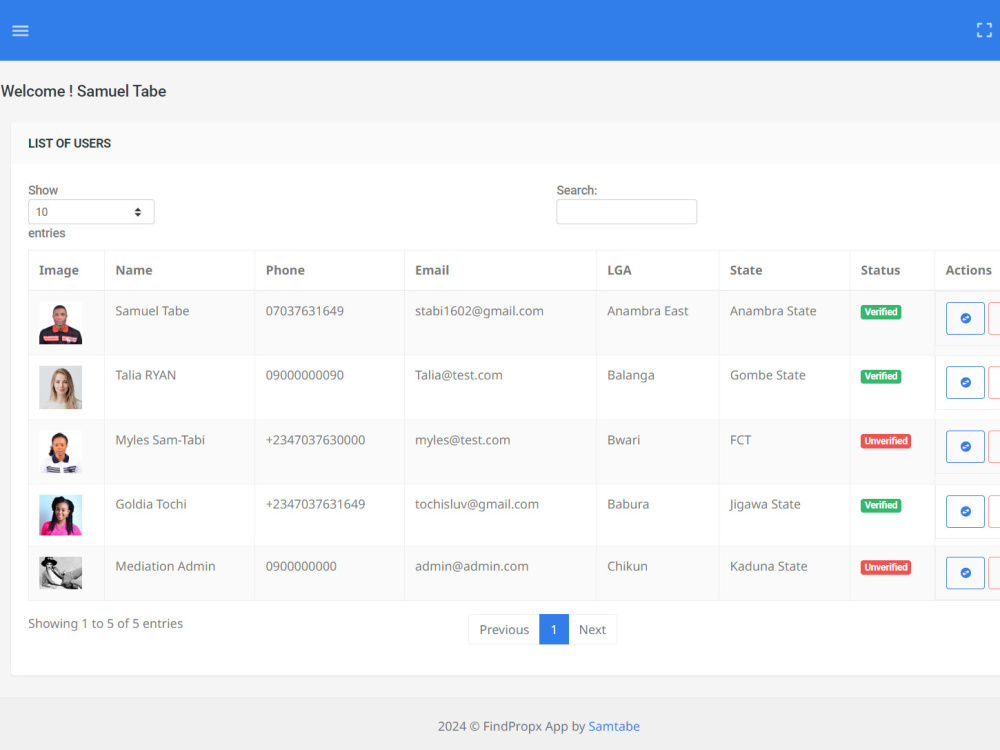Select the name Goldia Tochi
This screenshot has width=1000, height=750.
point(151,504)
